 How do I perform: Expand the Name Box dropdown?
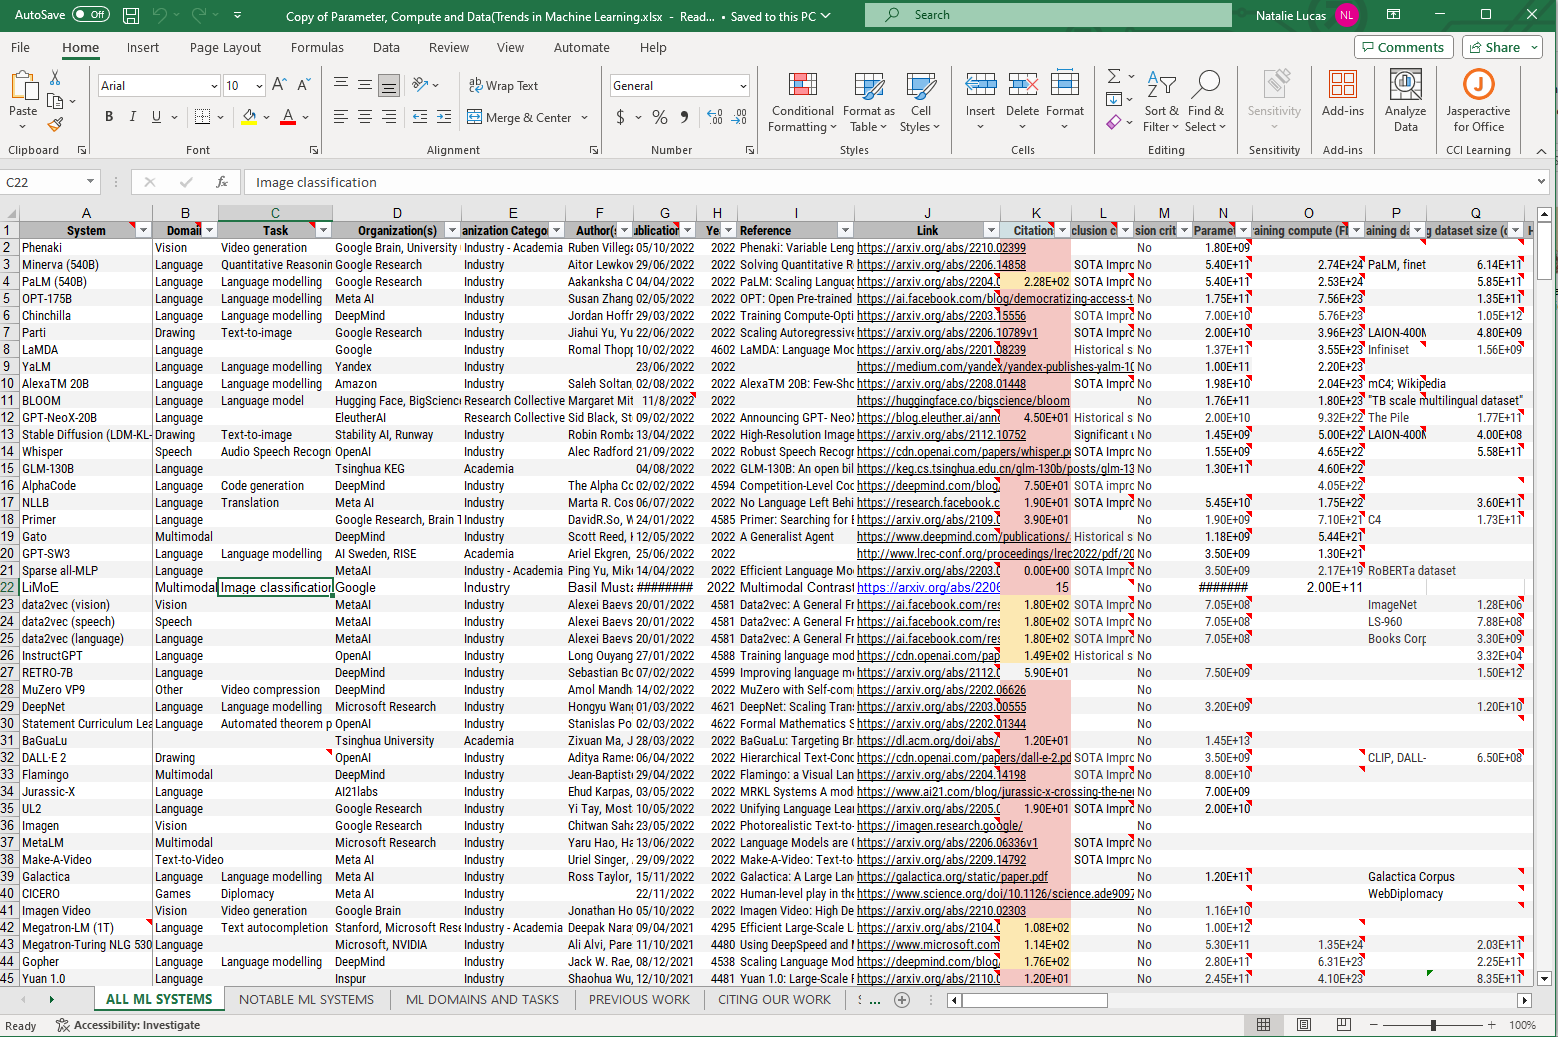click(90, 182)
